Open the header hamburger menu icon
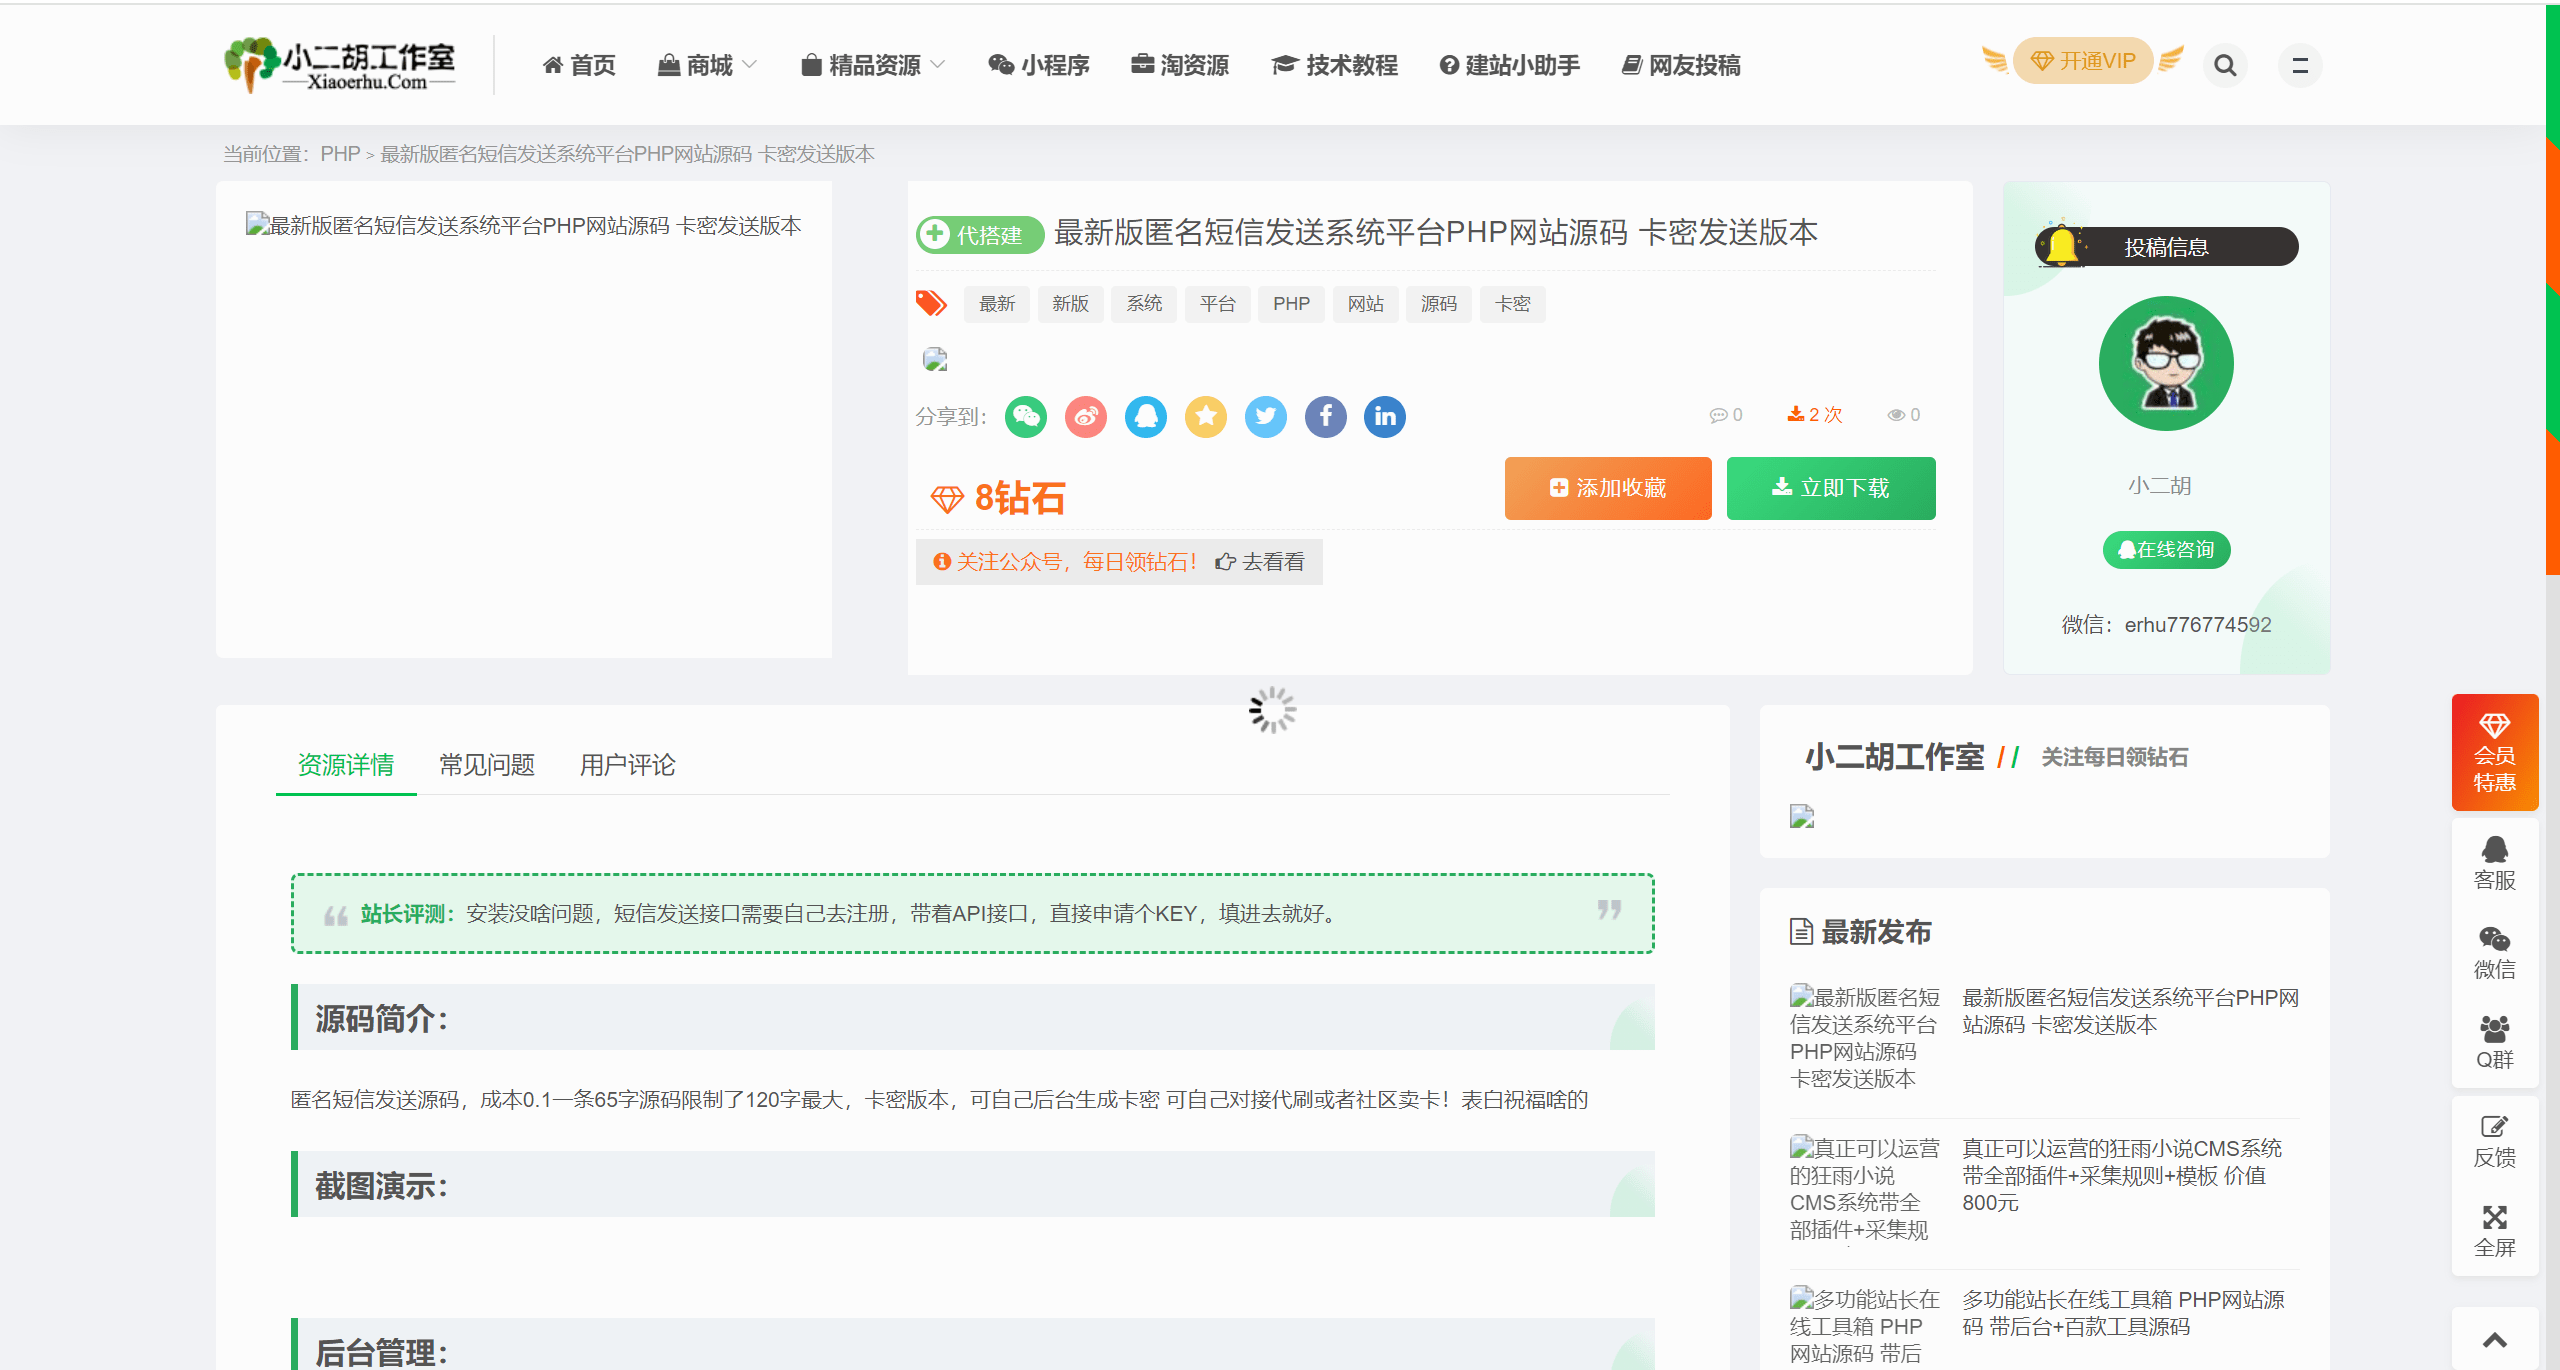This screenshot has height=1370, width=2560. (2300, 65)
